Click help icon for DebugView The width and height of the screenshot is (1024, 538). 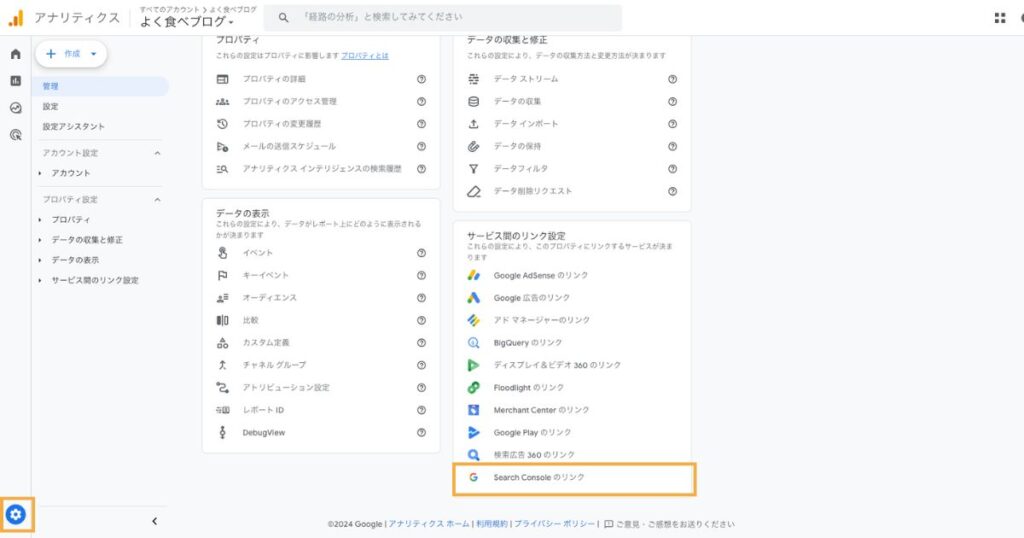[x=421, y=432]
